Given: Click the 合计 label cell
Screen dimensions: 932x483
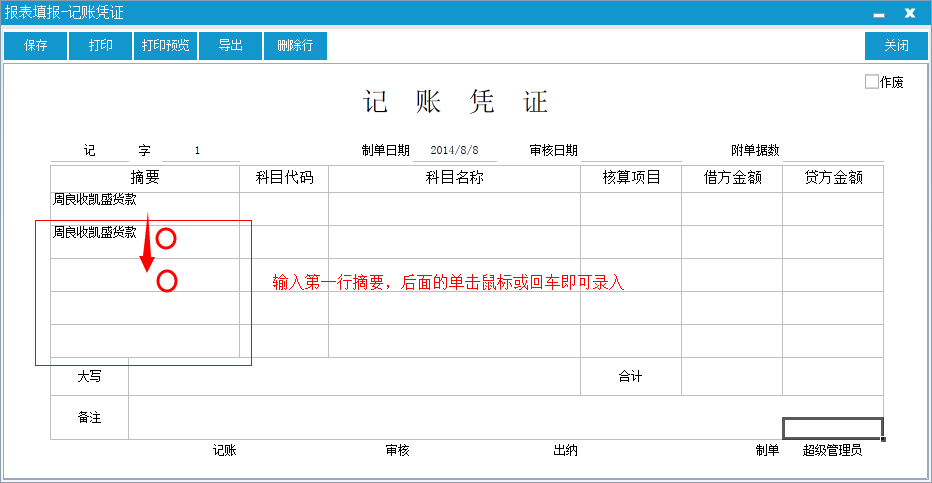Looking at the screenshot, I should click(631, 377).
